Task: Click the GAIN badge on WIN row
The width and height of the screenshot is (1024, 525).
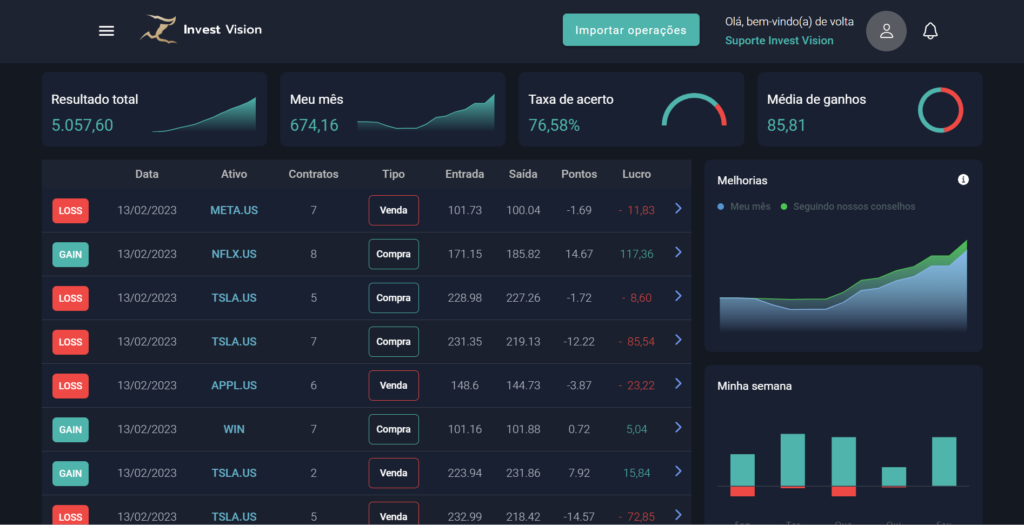Action: coord(71,430)
